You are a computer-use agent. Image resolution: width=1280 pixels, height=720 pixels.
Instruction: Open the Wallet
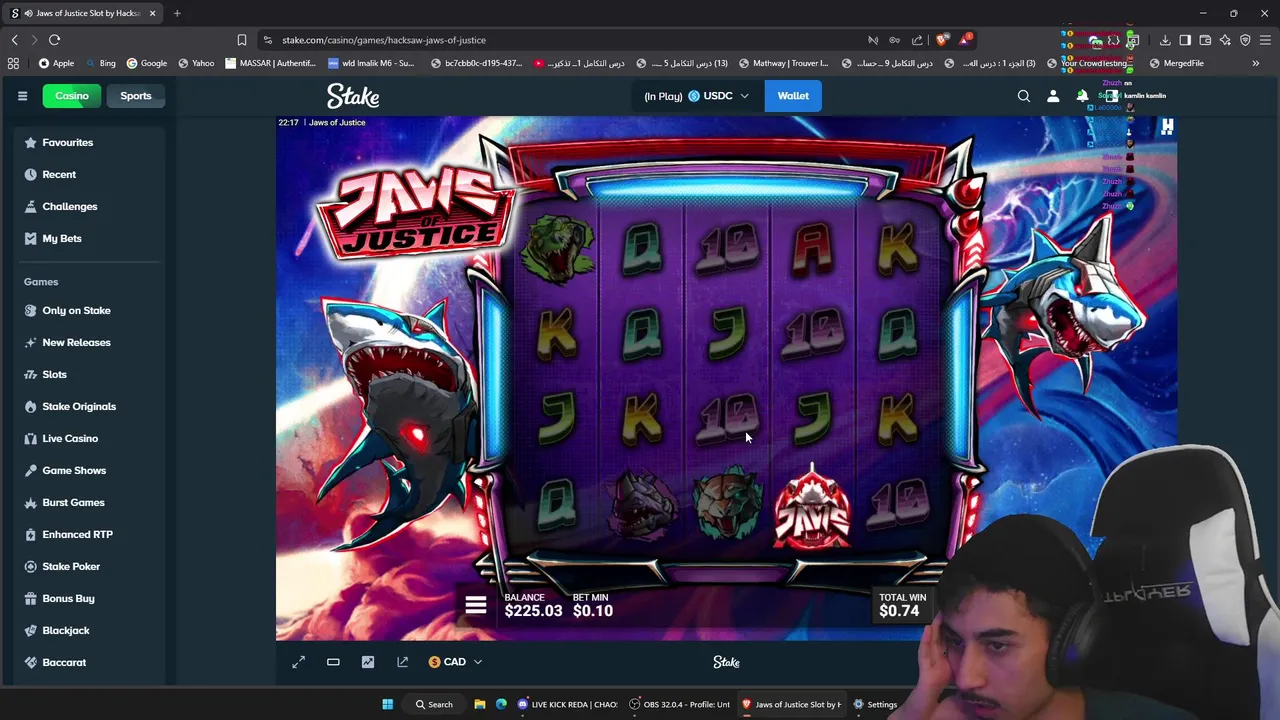click(793, 96)
